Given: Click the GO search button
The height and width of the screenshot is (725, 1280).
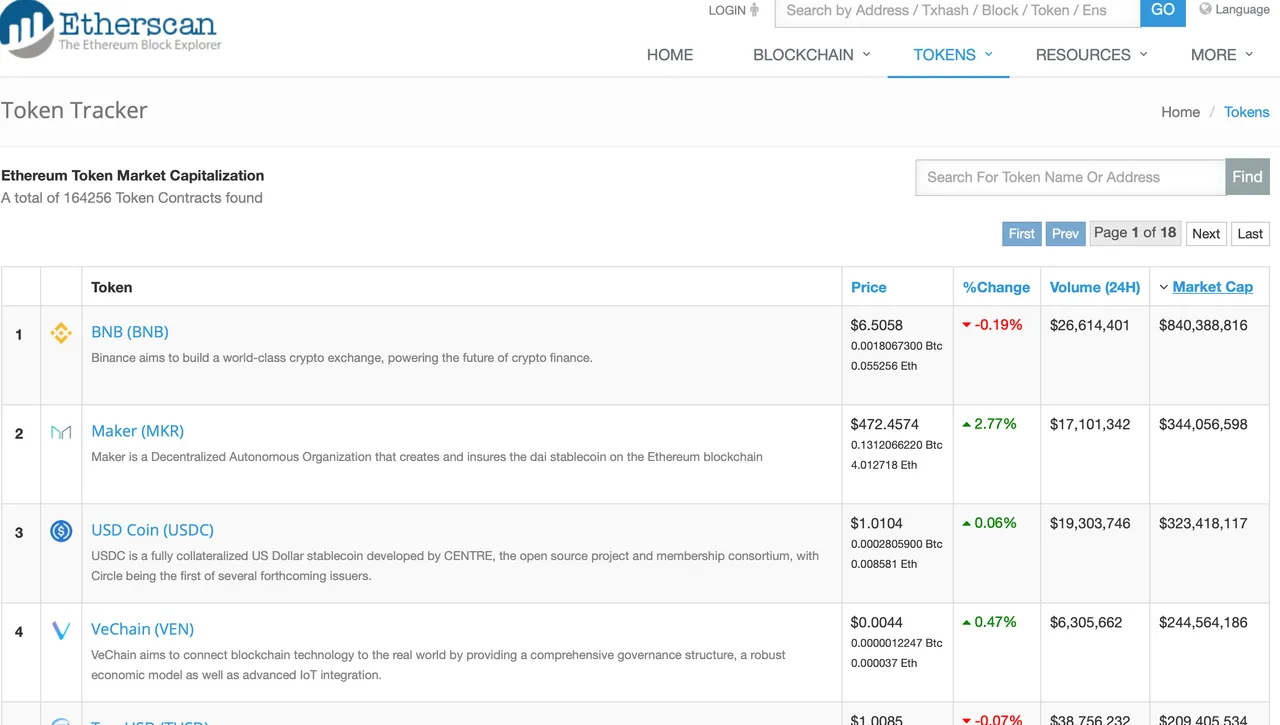Looking at the screenshot, I should click(x=1163, y=11).
